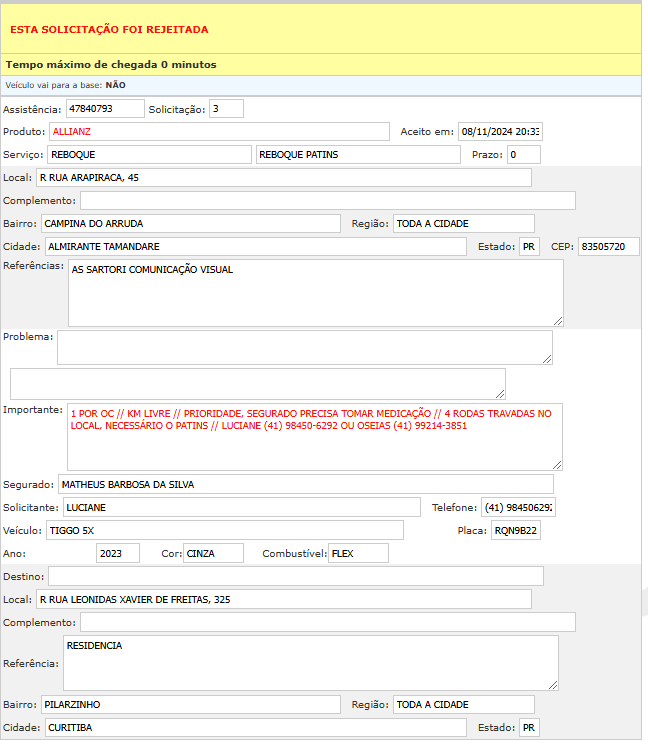Click the Combustível field showing FLEX

[x=358, y=553]
